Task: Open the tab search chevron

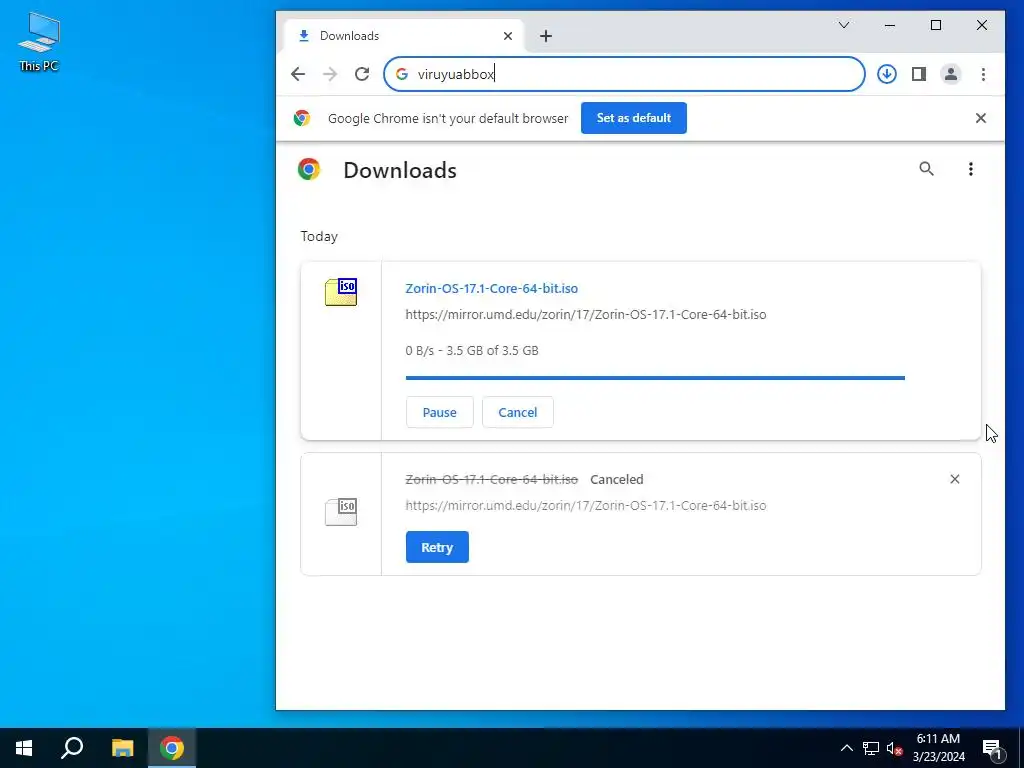Action: pos(844,25)
